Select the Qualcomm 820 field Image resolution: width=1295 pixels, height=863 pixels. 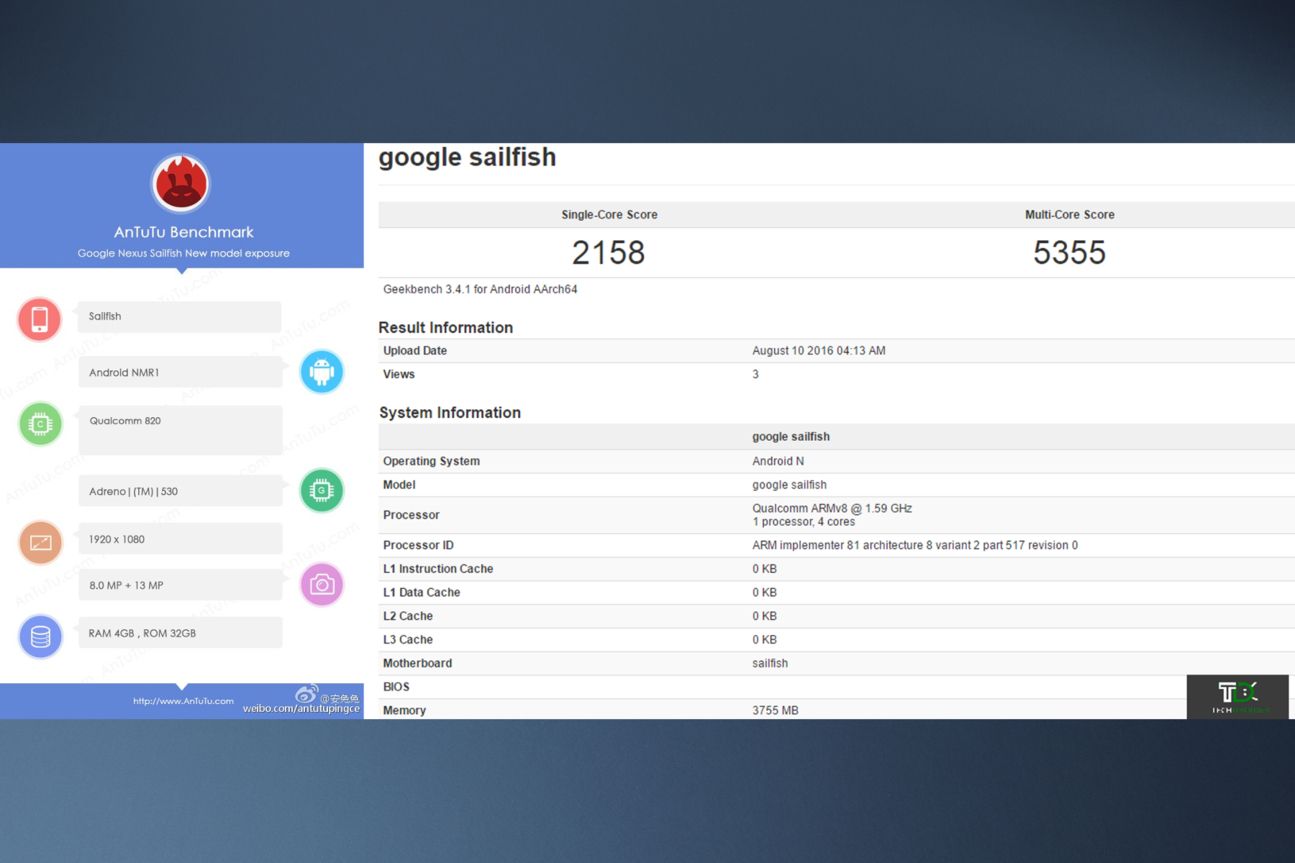click(x=180, y=429)
